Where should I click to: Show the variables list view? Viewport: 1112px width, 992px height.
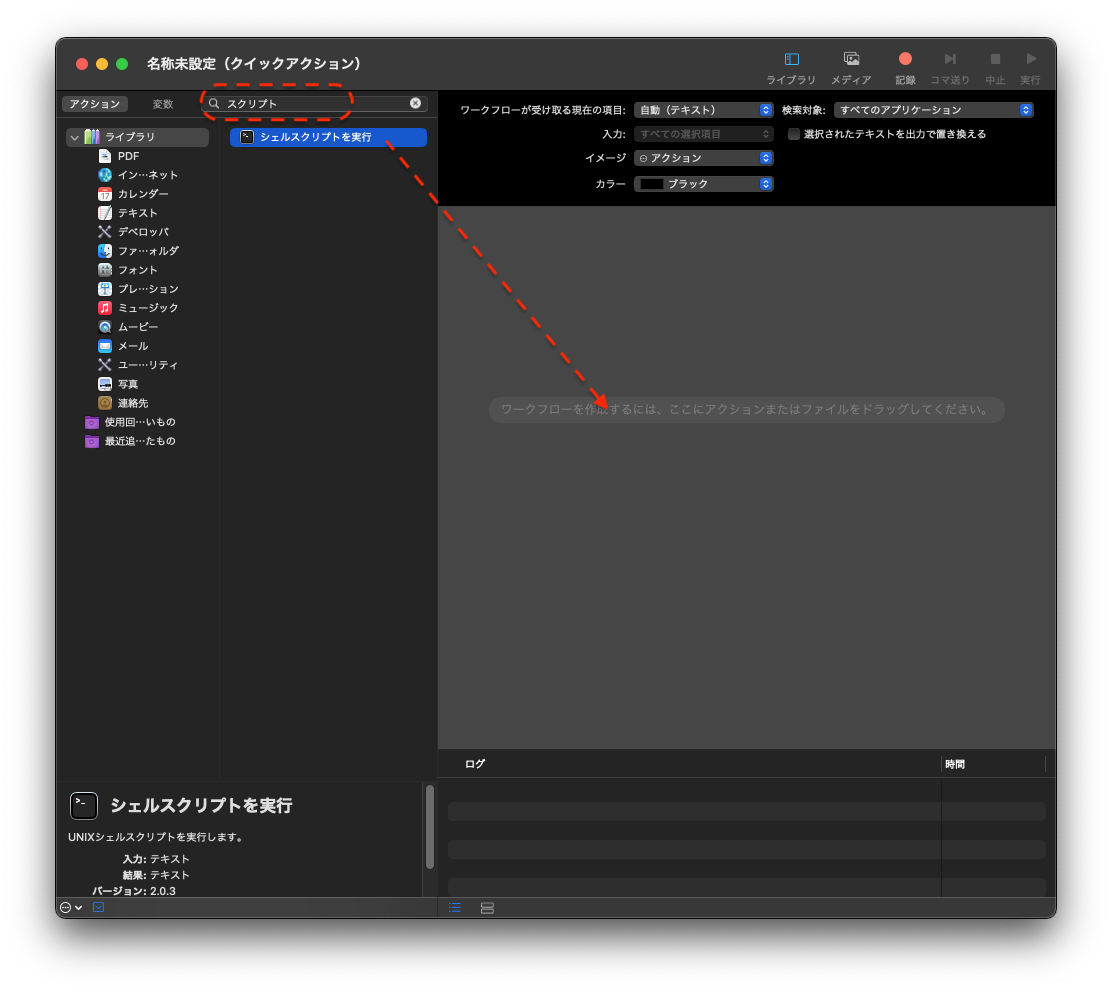pyautogui.click(x=487, y=908)
